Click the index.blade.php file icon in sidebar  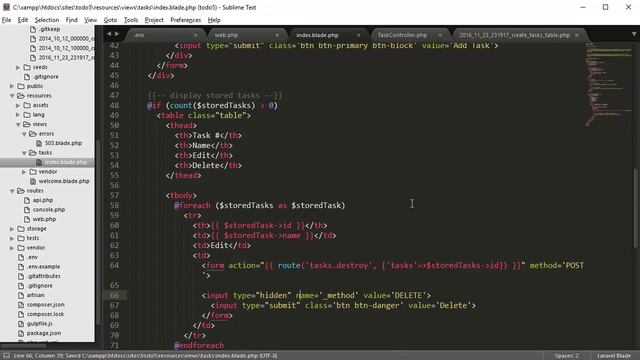click(x=39, y=162)
